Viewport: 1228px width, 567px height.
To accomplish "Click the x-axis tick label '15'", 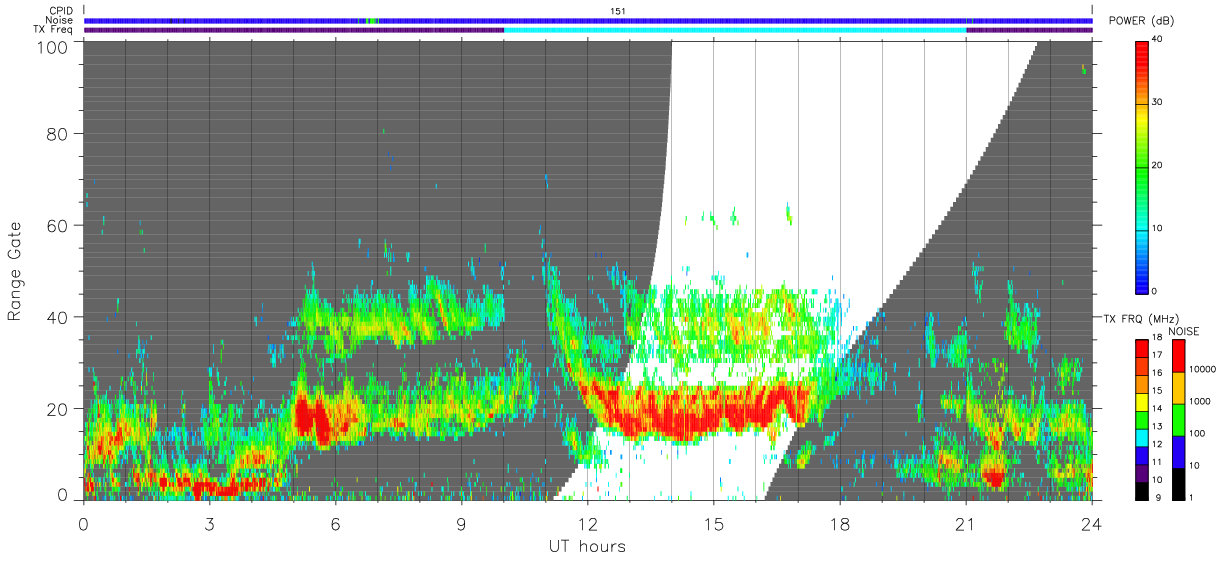I will tap(713, 523).
